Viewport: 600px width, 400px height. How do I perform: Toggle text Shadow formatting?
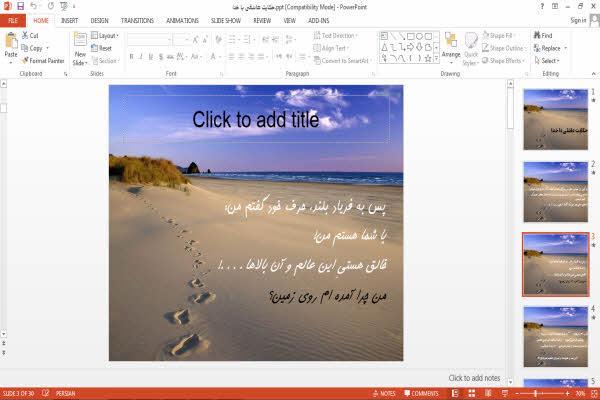click(161, 57)
